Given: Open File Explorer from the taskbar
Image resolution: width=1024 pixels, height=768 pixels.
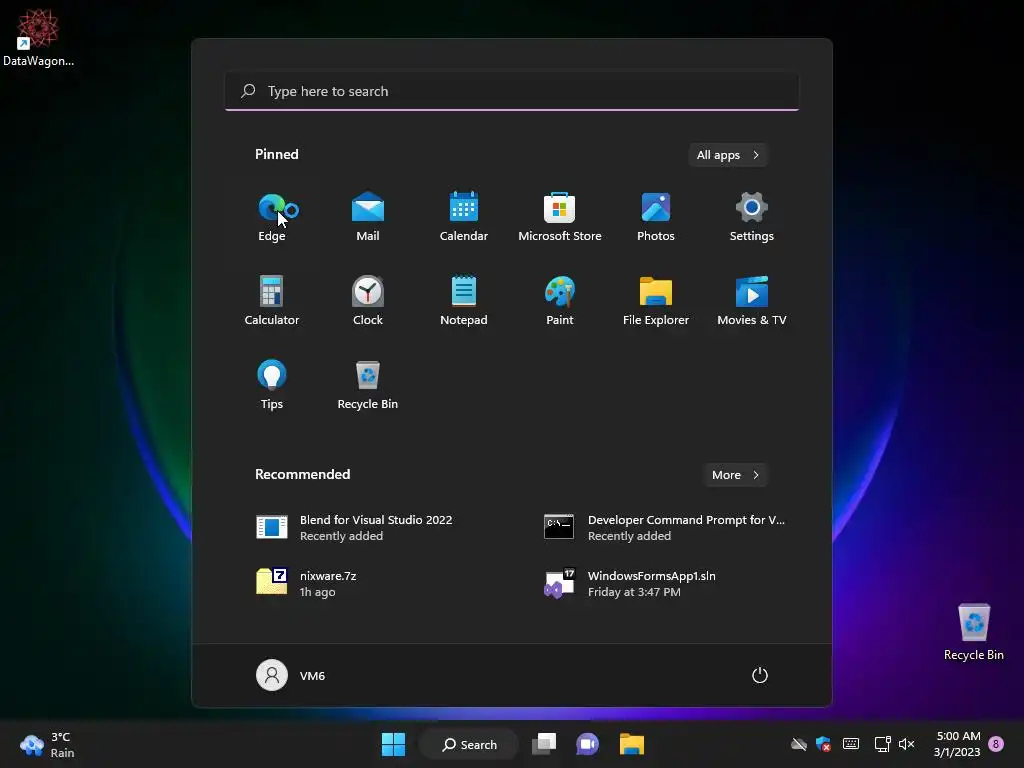Looking at the screenshot, I should (x=632, y=744).
